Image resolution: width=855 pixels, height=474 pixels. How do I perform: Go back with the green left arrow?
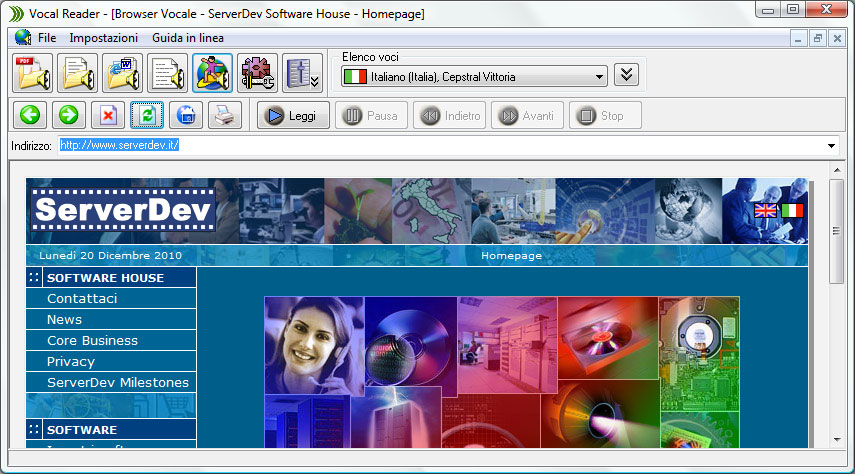[x=30, y=115]
